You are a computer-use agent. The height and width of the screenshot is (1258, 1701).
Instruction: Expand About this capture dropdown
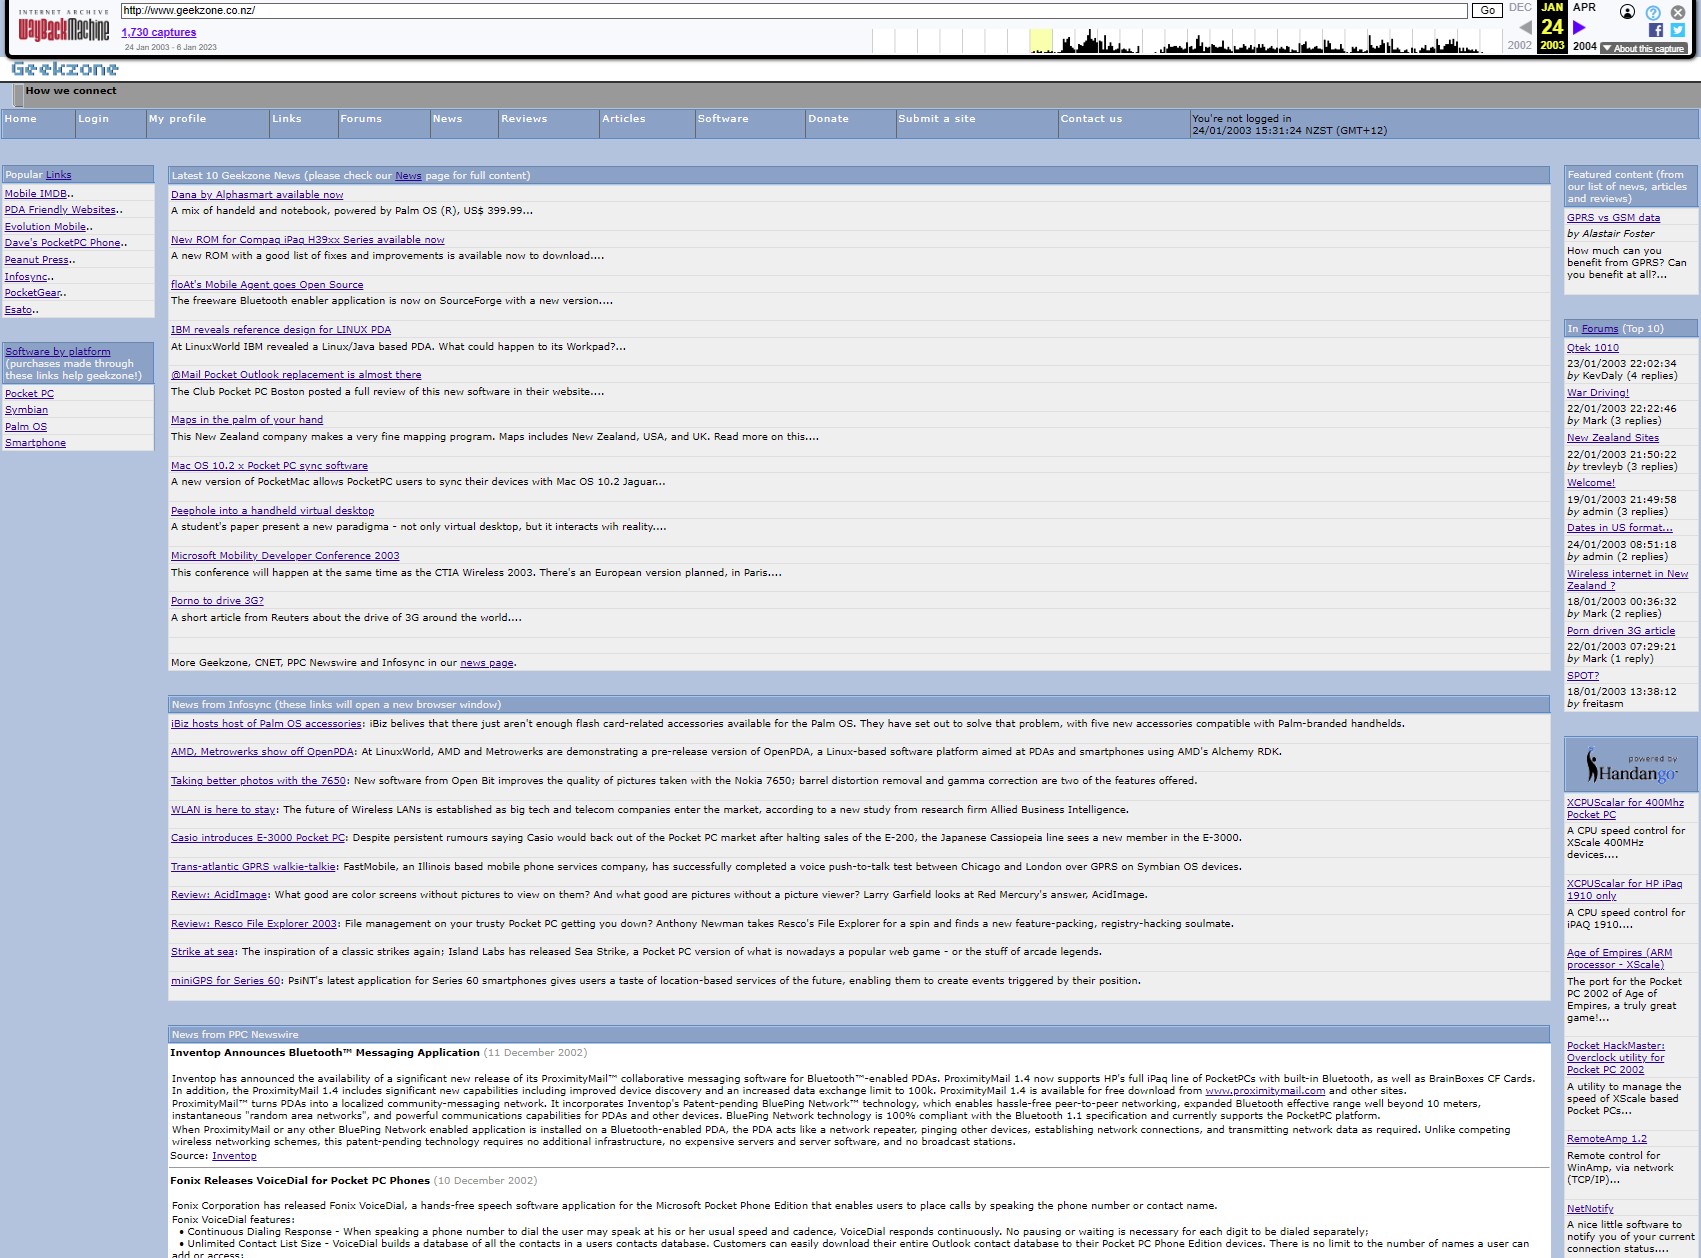click(x=1644, y=48)
